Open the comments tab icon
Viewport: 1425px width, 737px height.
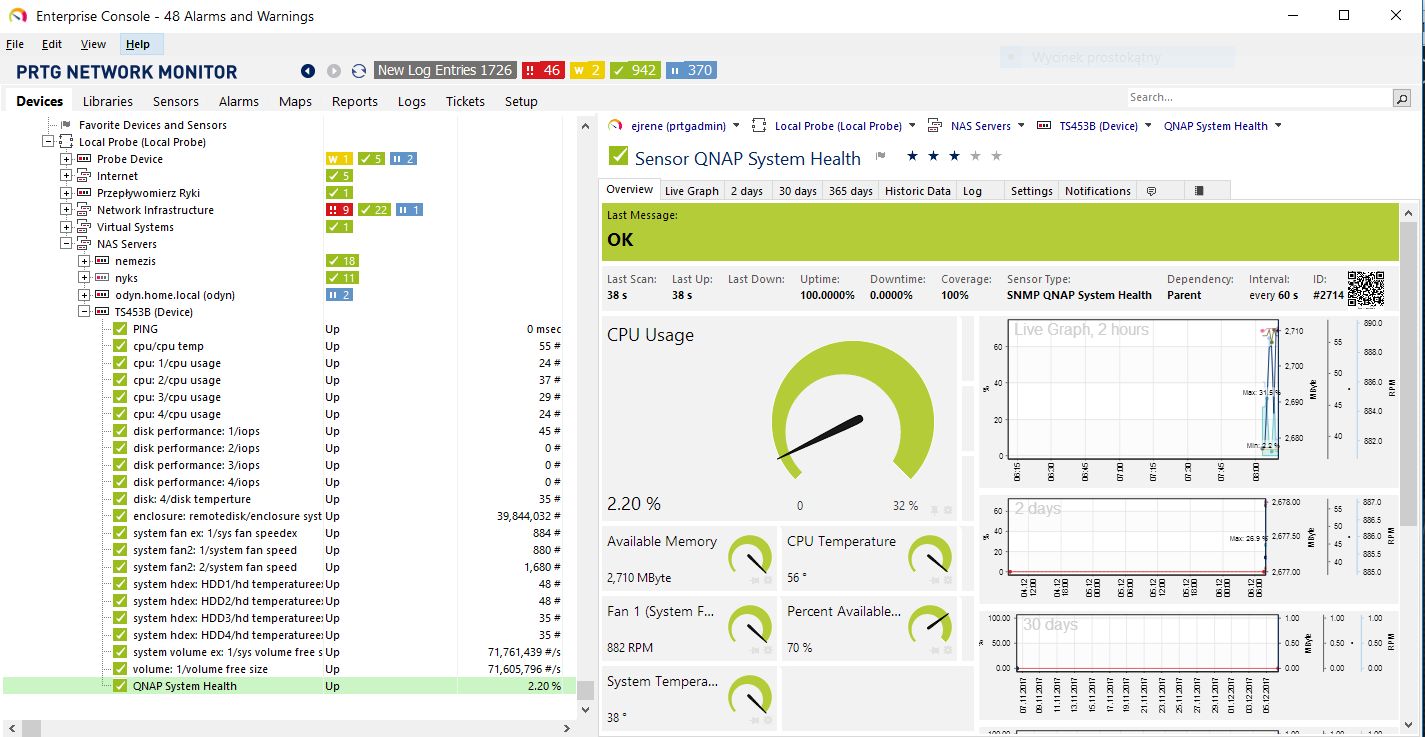pyautogui.click(x=1151, y=191)
